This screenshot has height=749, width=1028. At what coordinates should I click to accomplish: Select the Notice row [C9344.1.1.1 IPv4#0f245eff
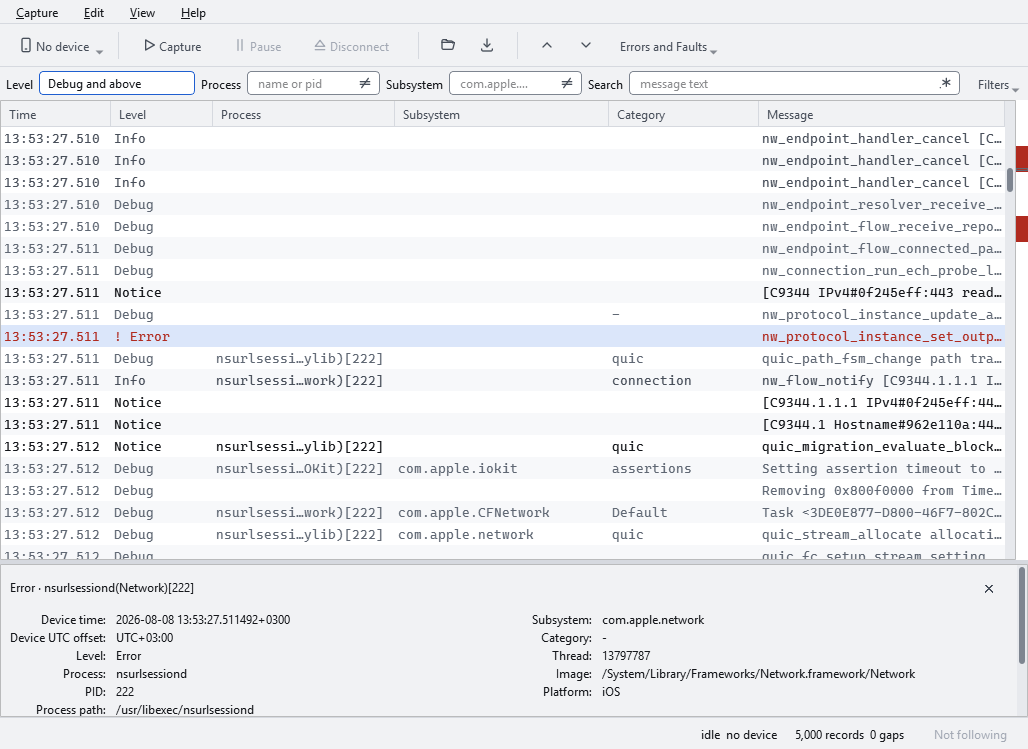point(502,403)
